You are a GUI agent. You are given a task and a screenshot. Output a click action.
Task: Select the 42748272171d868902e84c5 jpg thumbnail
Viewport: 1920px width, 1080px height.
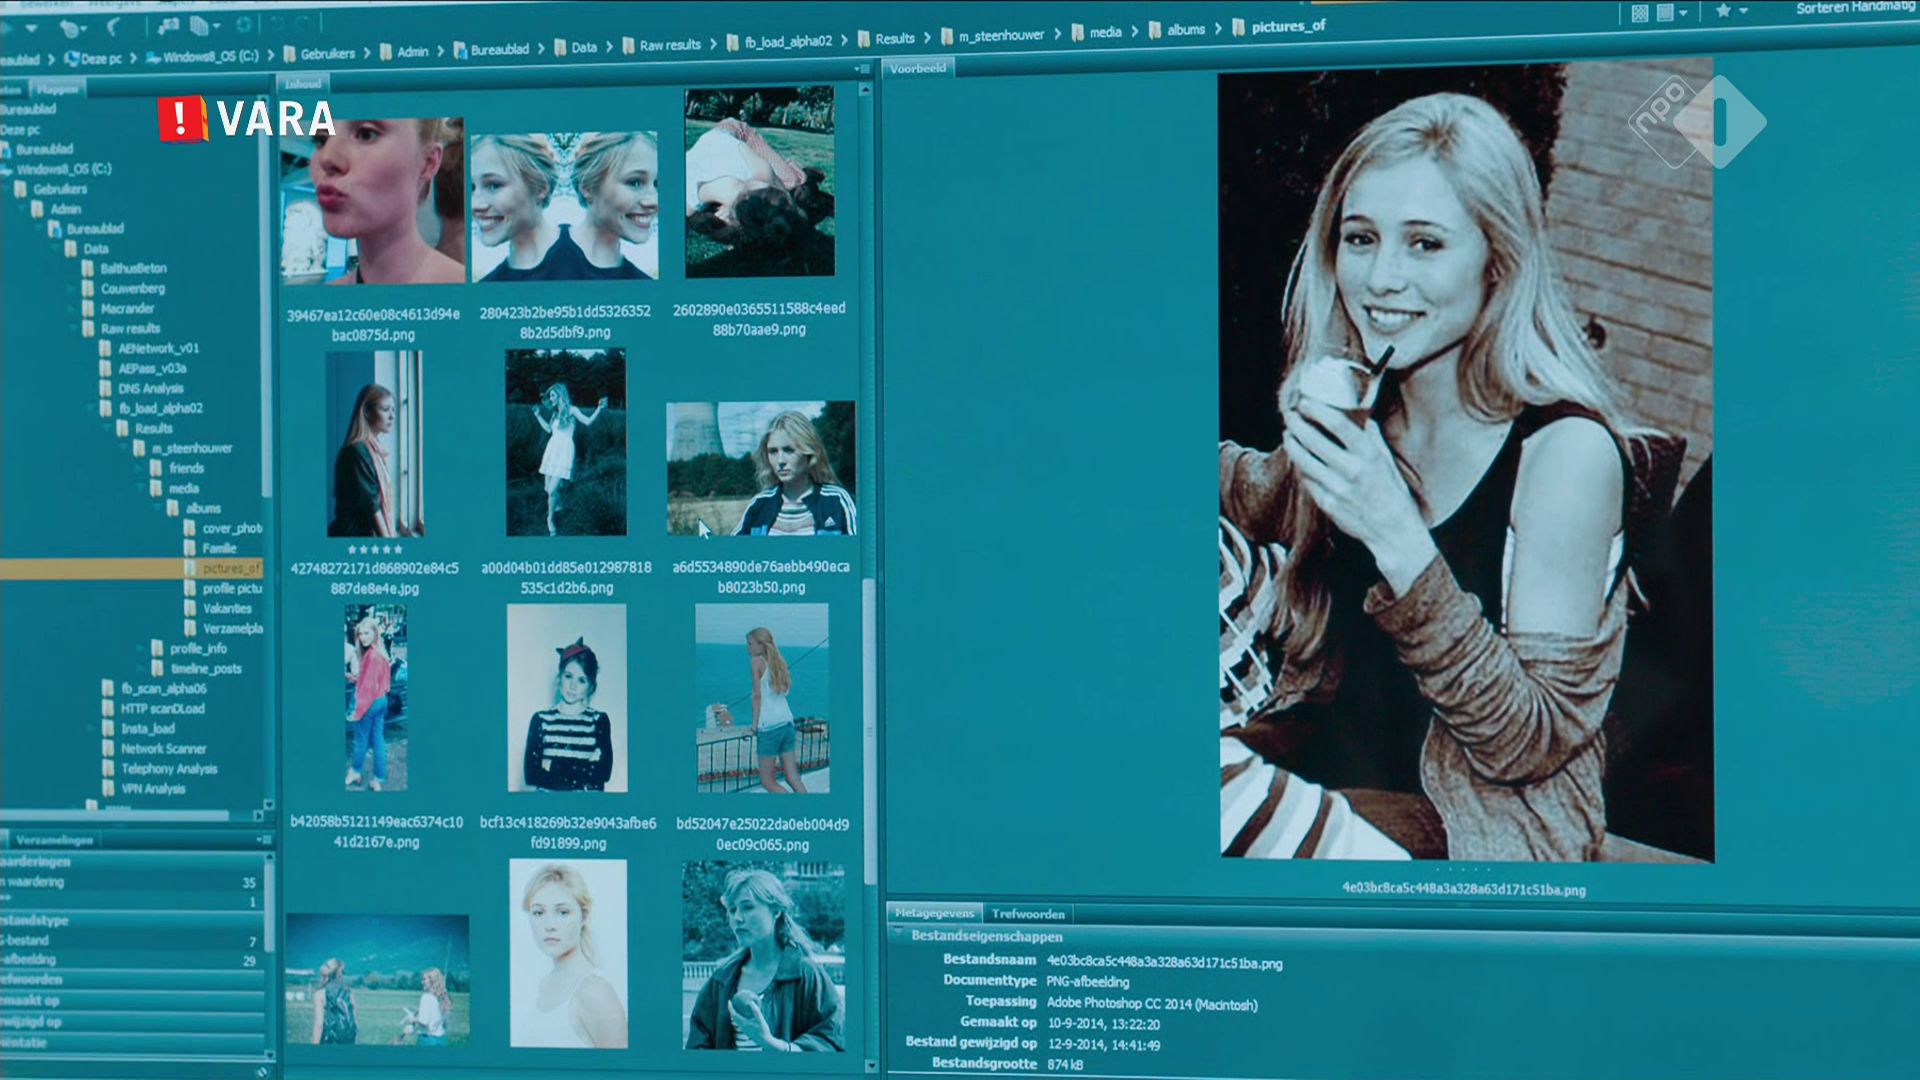pos(375,443)
